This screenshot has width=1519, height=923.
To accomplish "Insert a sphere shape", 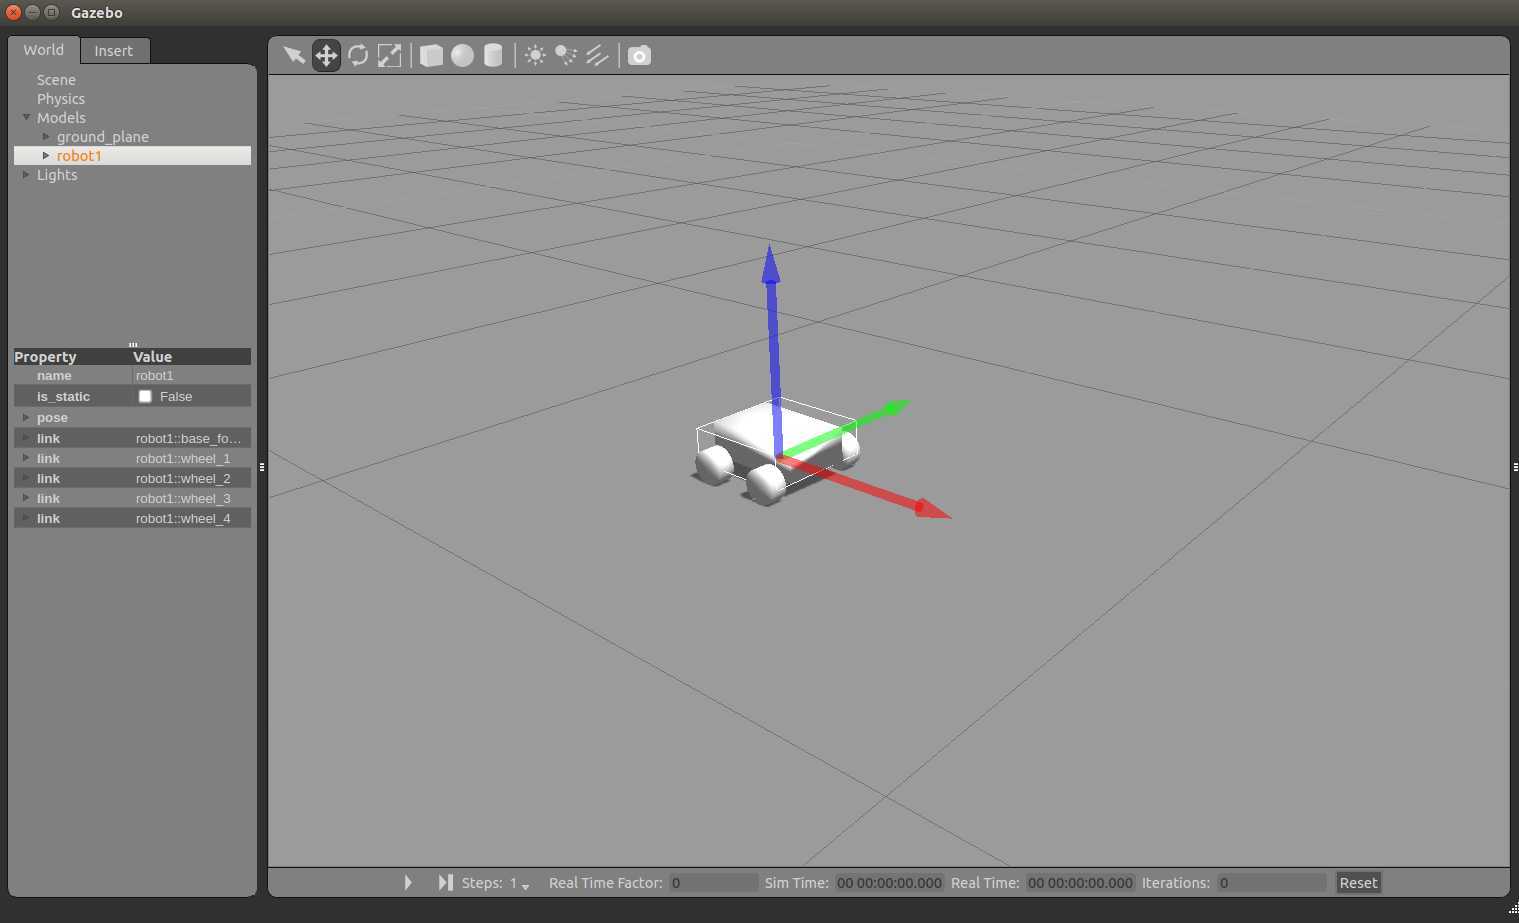I will [462, 55].
